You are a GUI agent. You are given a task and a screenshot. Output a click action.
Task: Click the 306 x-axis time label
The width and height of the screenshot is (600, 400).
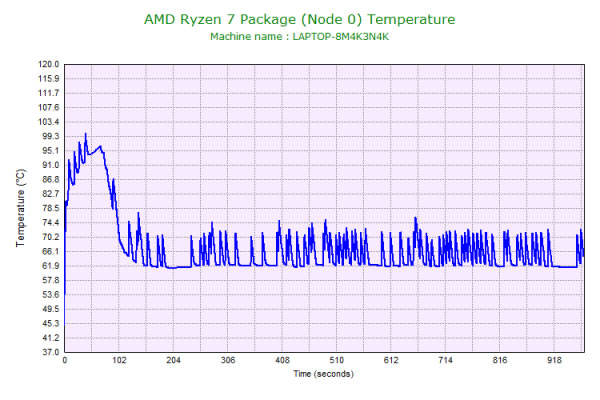pyautogui.click(x=228, y=360)
